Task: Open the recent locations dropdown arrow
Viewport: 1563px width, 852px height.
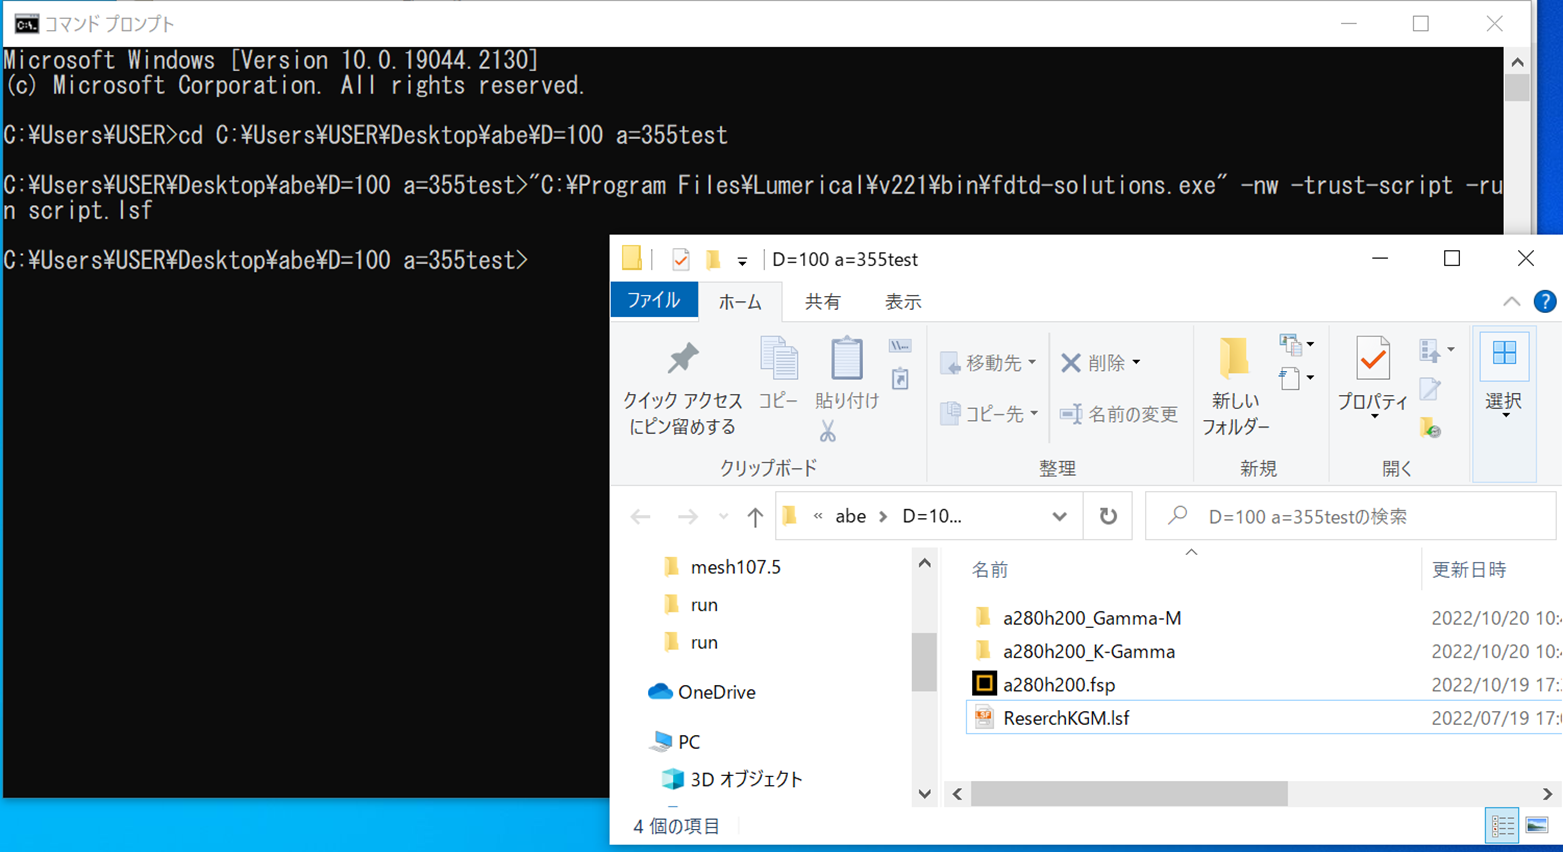Action: tap(723, 516)
